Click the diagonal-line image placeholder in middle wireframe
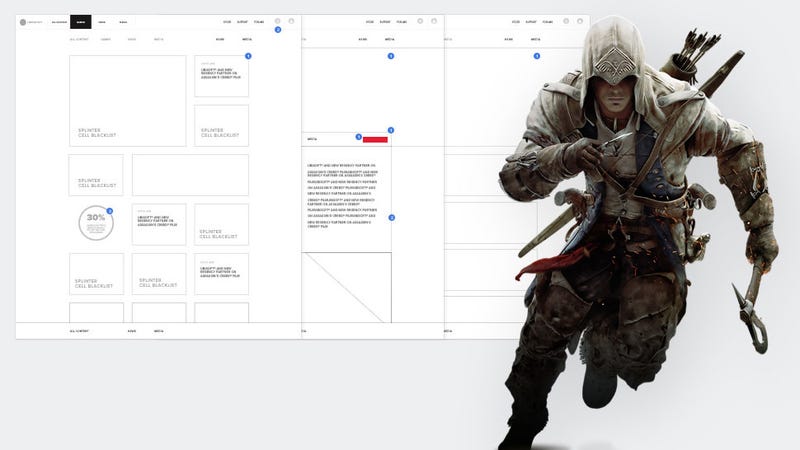Image resolution: width=800 pixels, height=450 pixels. point(346,287)
